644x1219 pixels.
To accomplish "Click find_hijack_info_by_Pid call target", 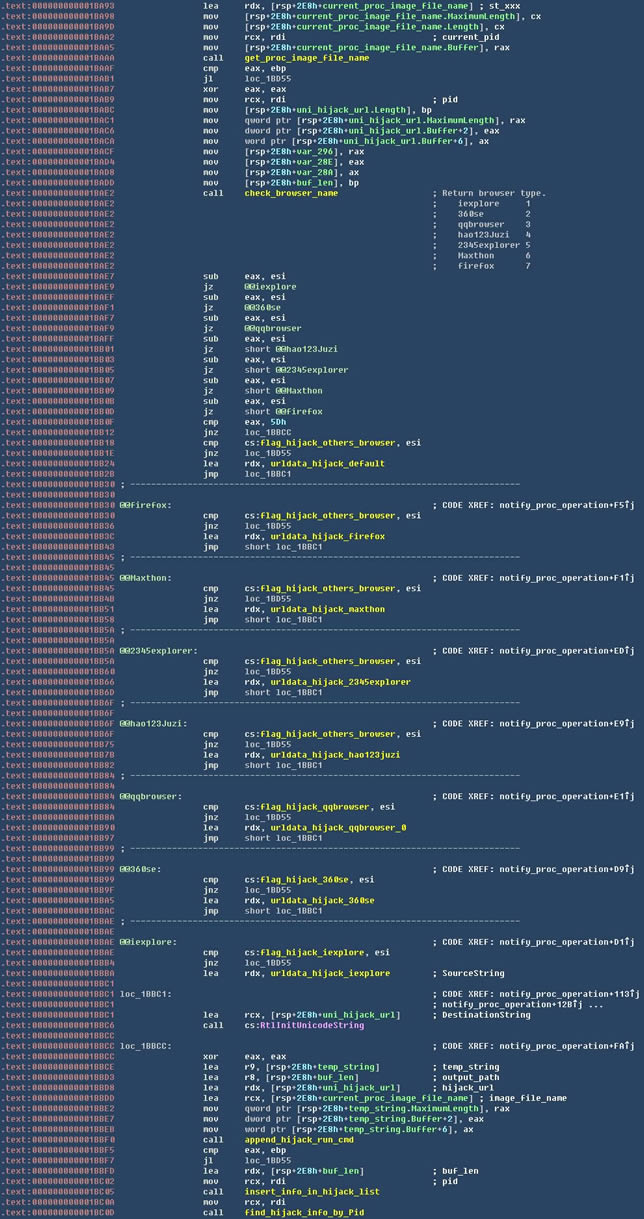I will click(x=301, y=1212).
